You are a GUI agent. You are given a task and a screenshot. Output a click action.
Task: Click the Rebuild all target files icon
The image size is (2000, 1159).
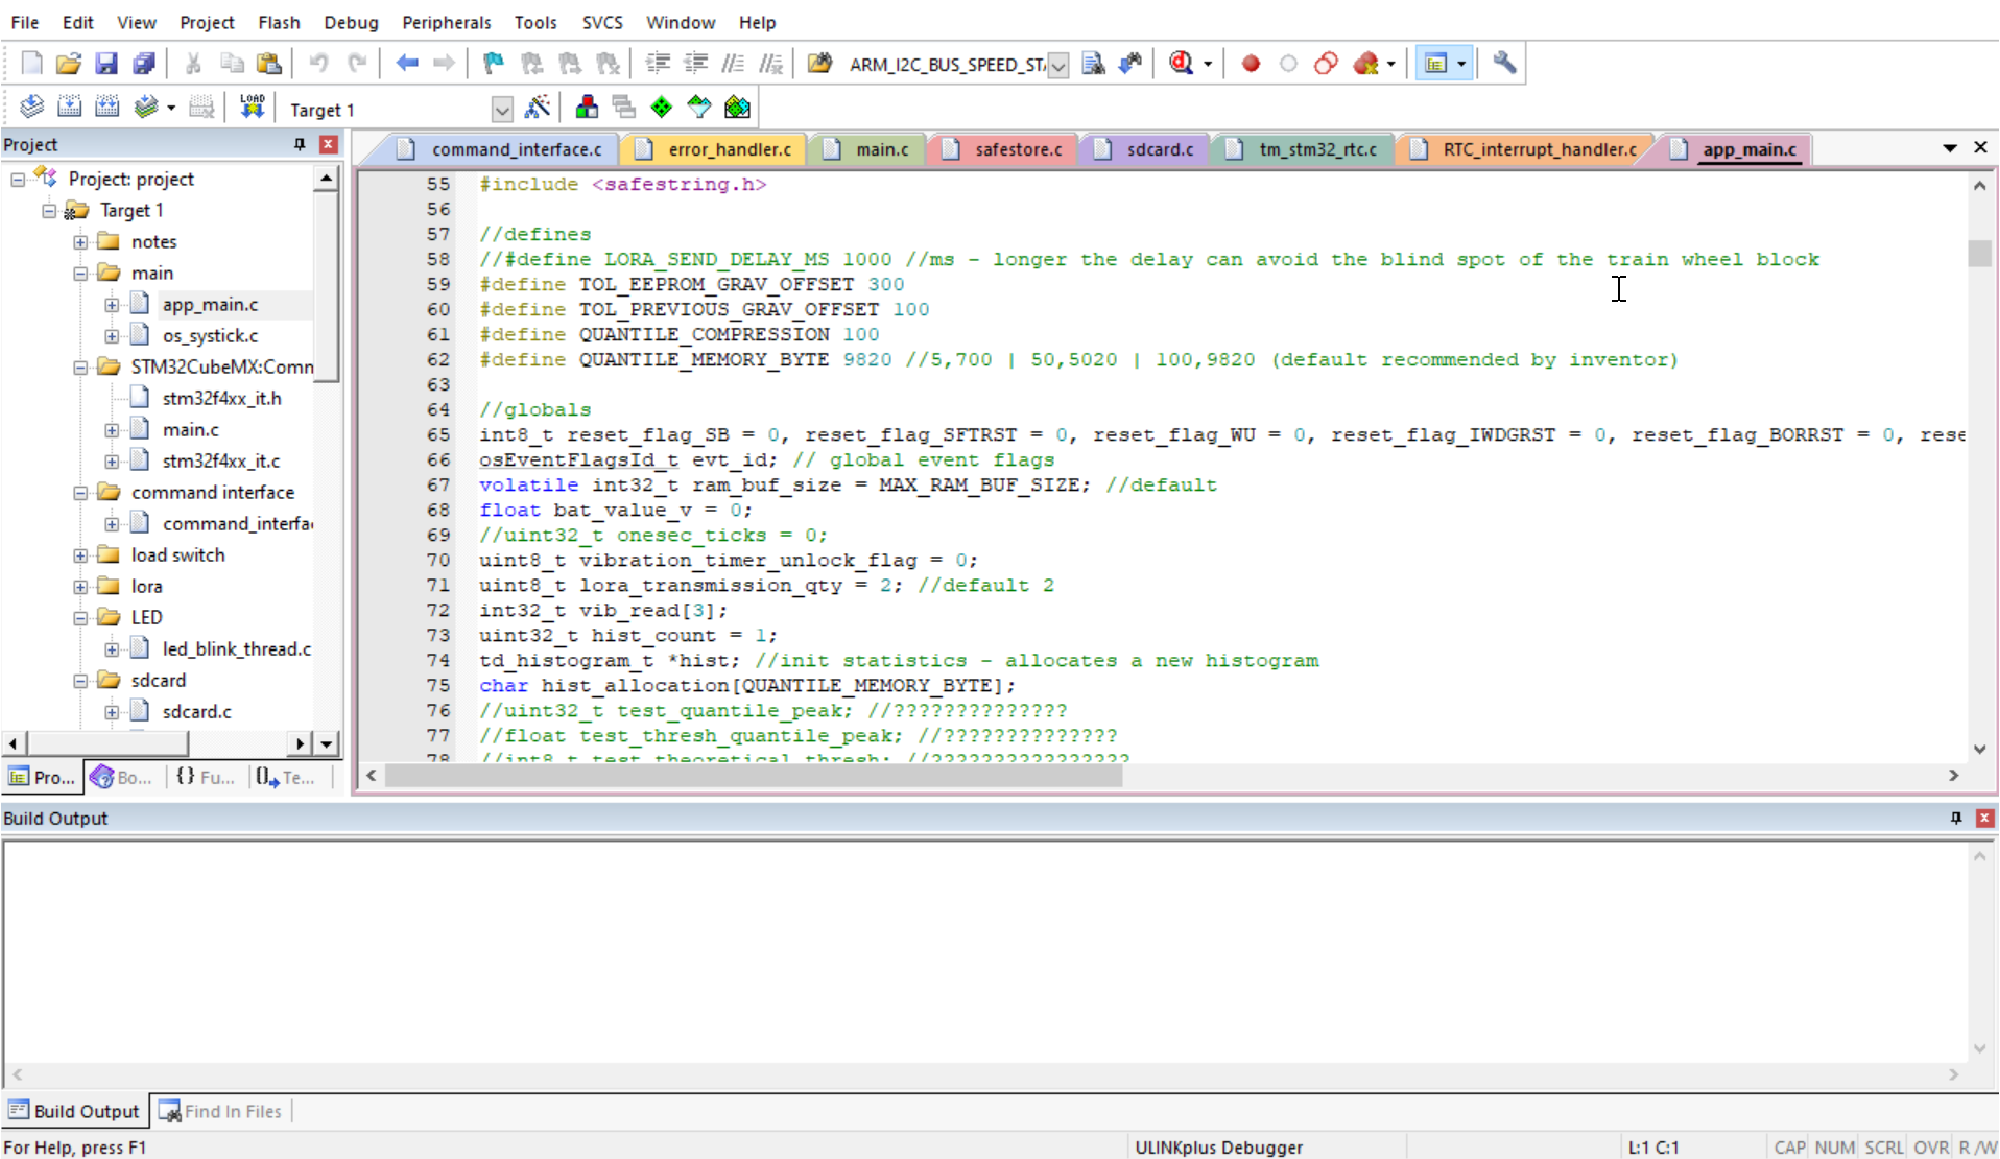tap(107, 107)
